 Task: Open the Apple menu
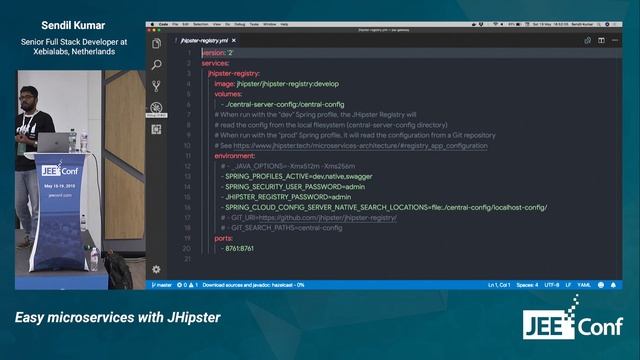click(153, 24)
